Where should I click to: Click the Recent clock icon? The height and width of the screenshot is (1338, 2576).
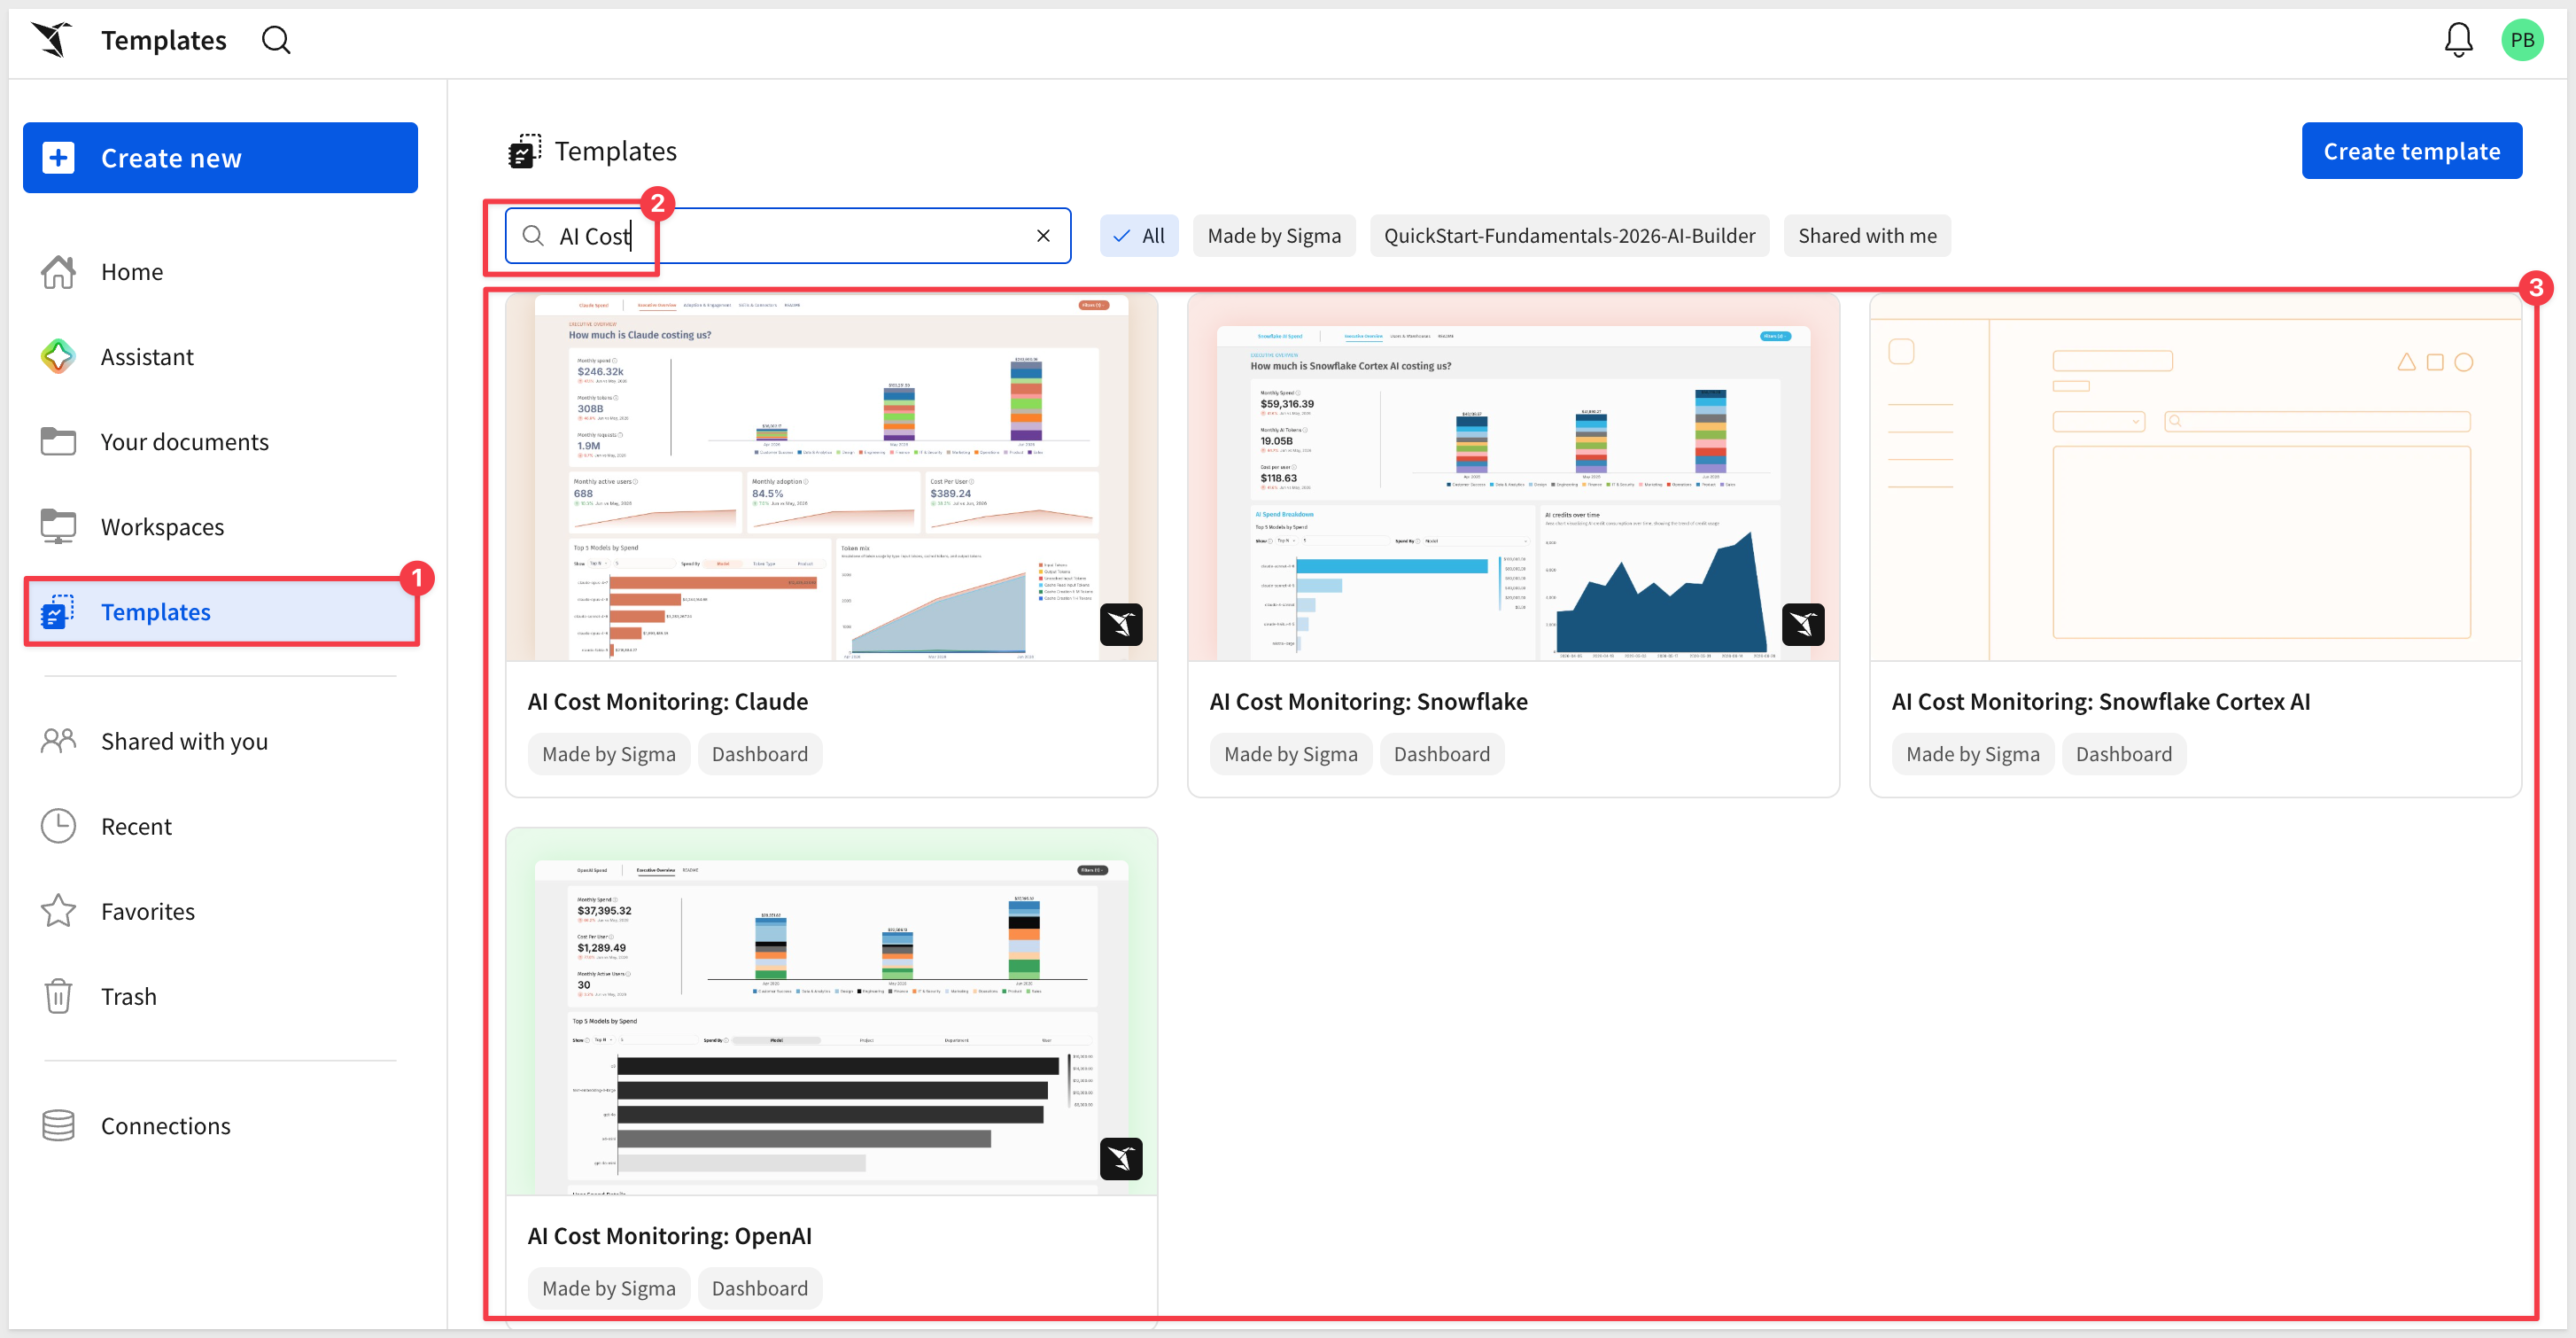pos(58,826)
